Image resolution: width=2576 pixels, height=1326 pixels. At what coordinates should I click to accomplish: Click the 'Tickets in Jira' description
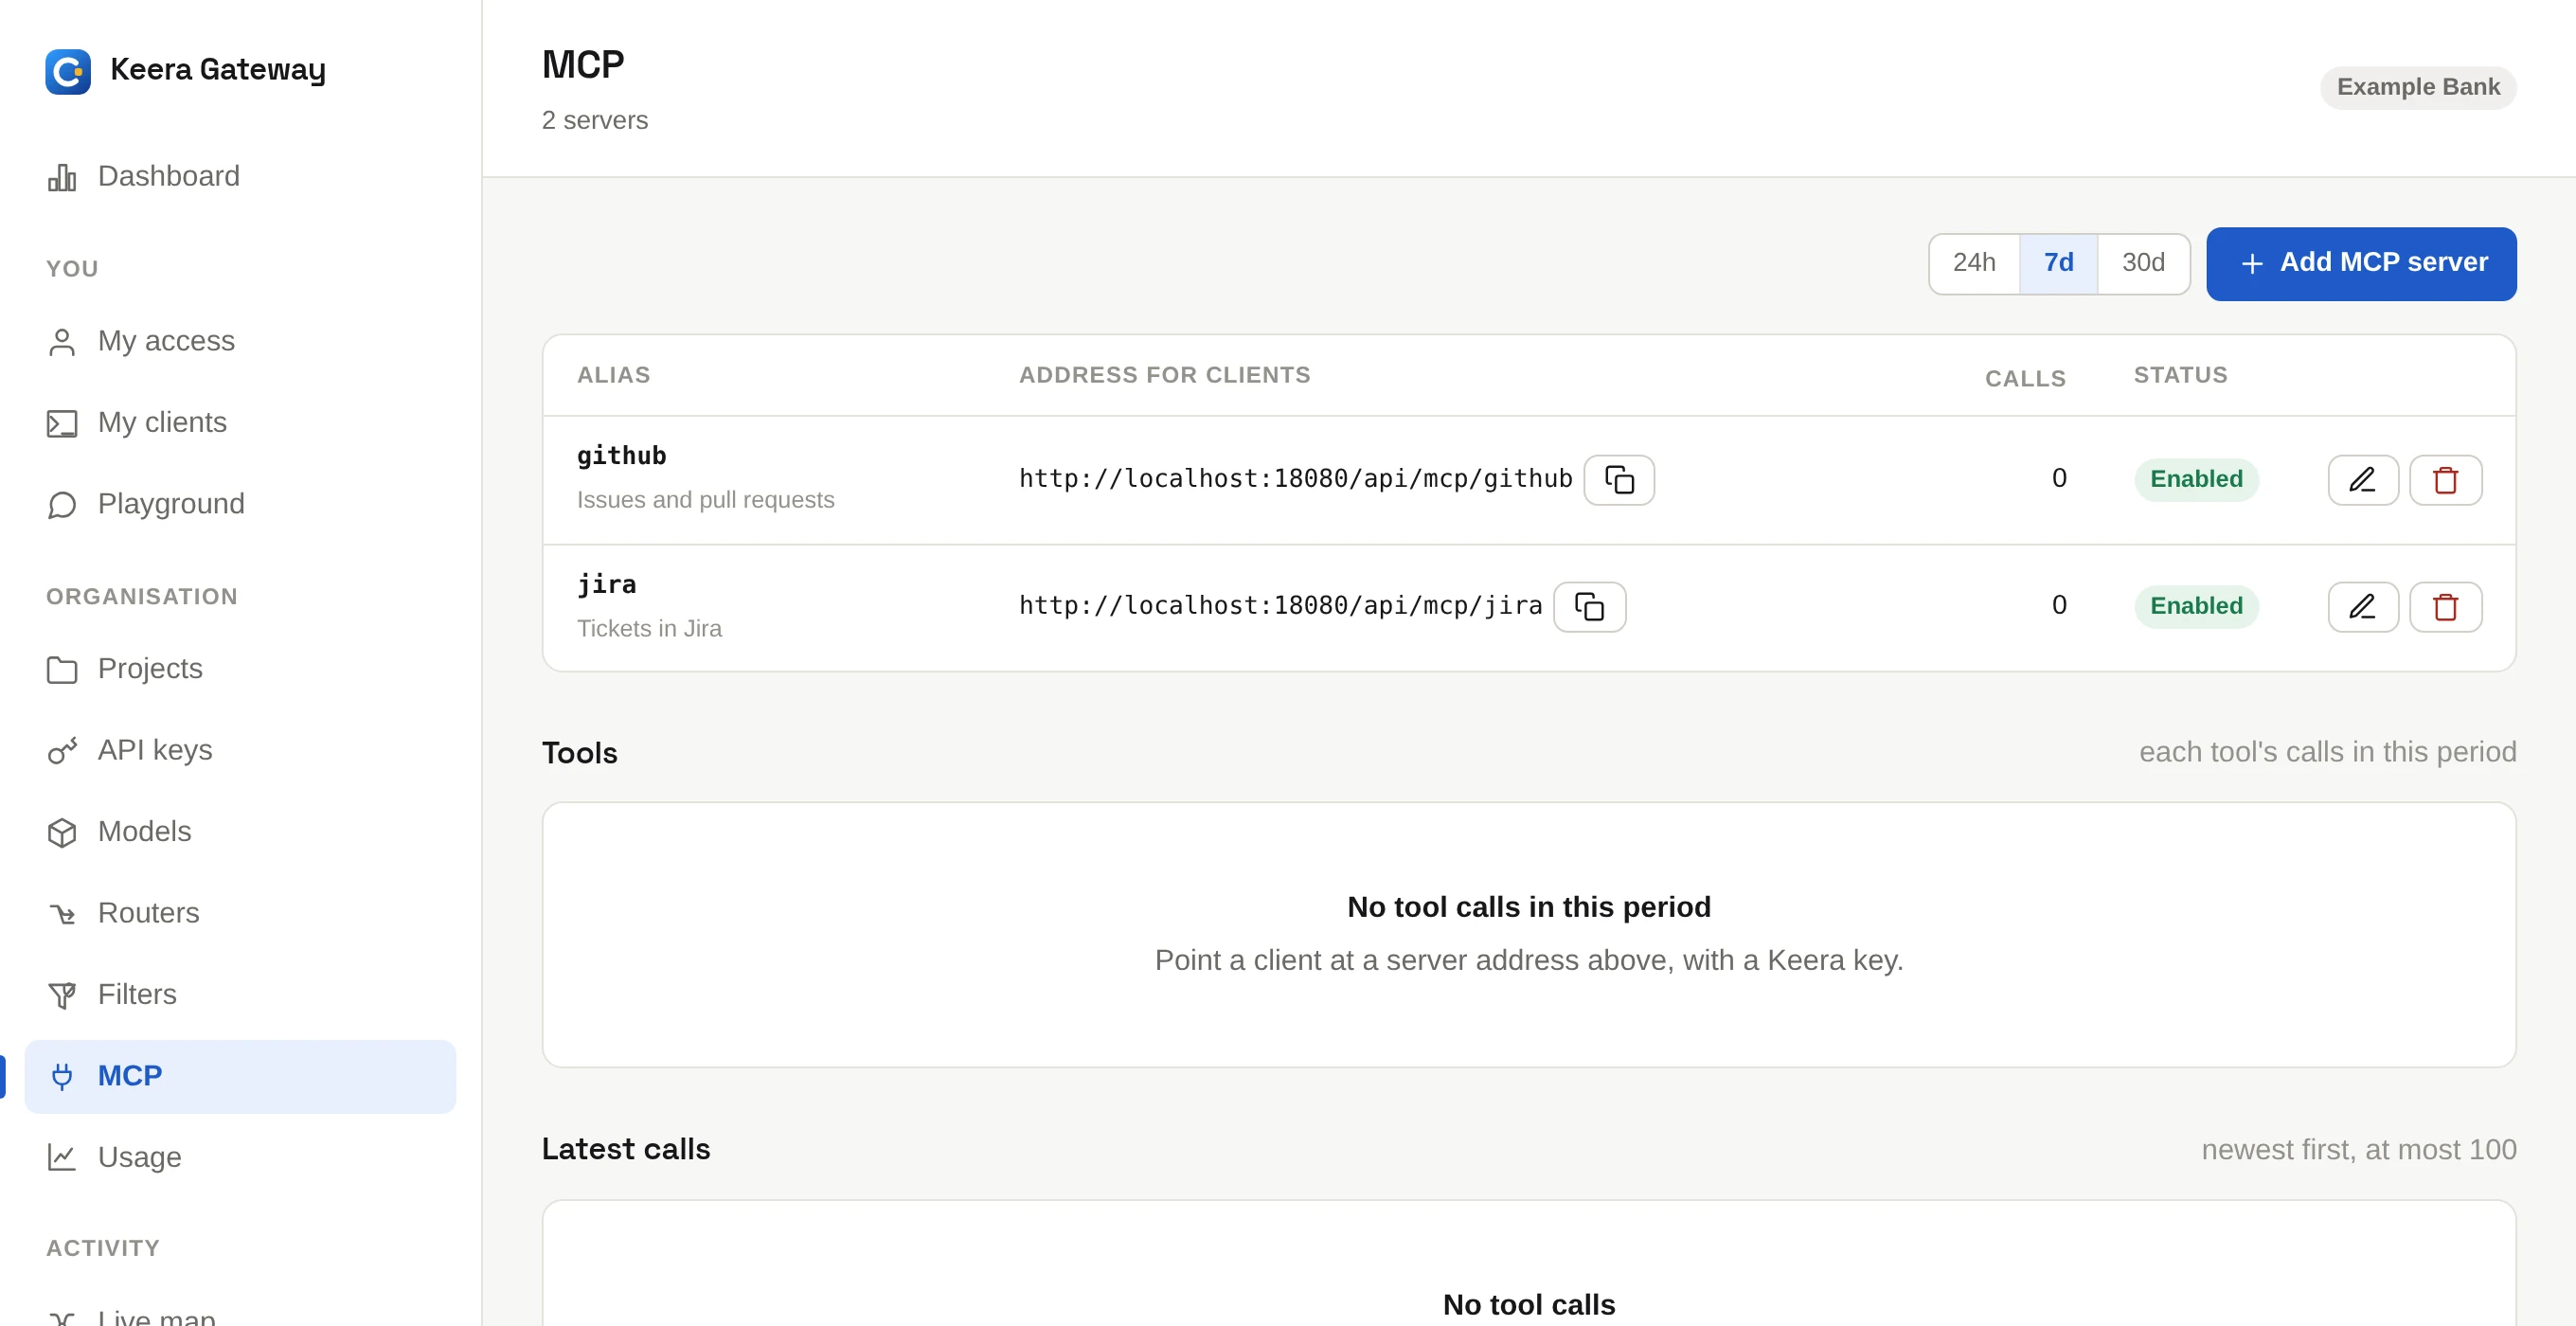tap(649, 629)
